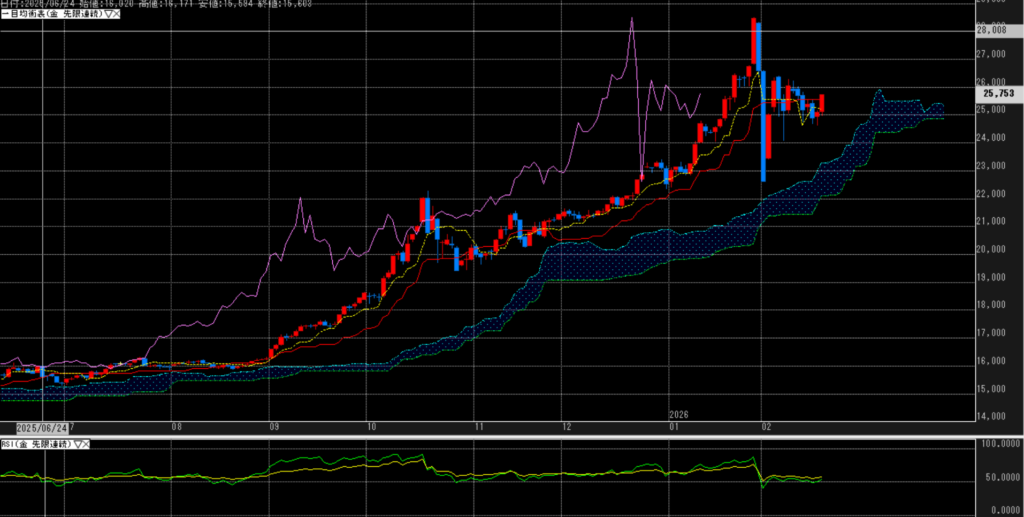Select the 2026 year marker on time axis
This screenshot has width=1024, height=517.
pyautogui.click(x=679, y=413)
